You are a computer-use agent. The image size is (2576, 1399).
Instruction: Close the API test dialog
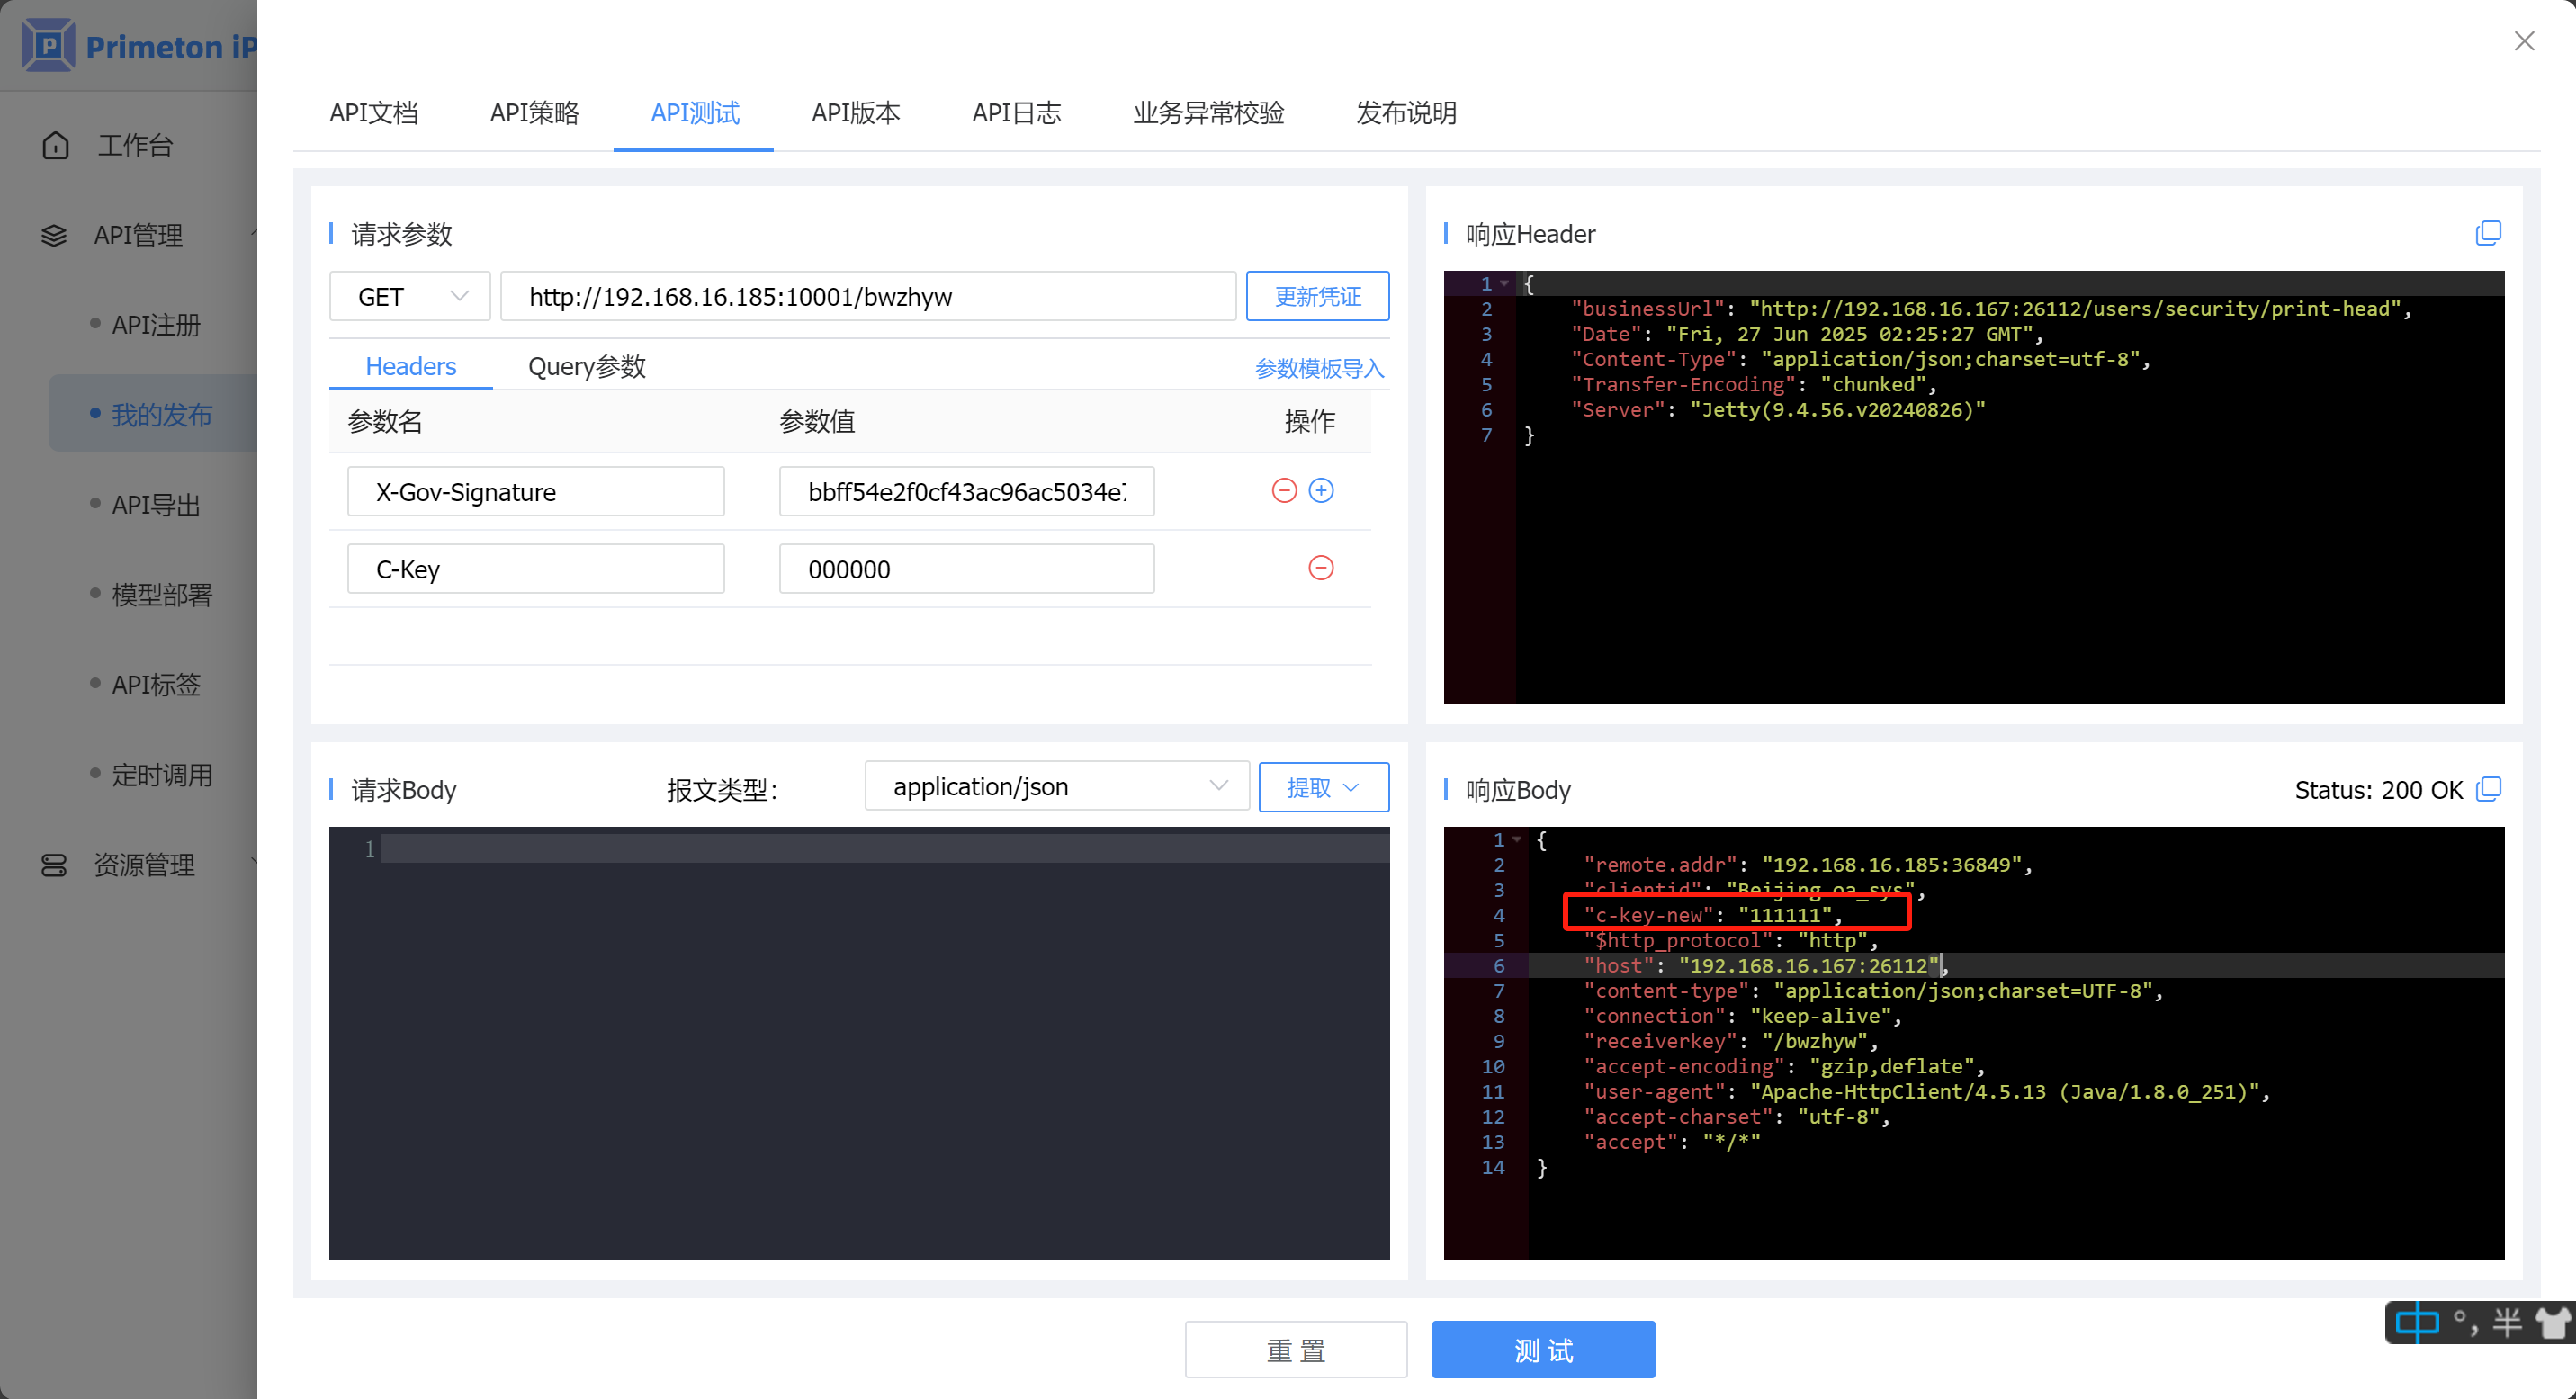[2524, 41]
